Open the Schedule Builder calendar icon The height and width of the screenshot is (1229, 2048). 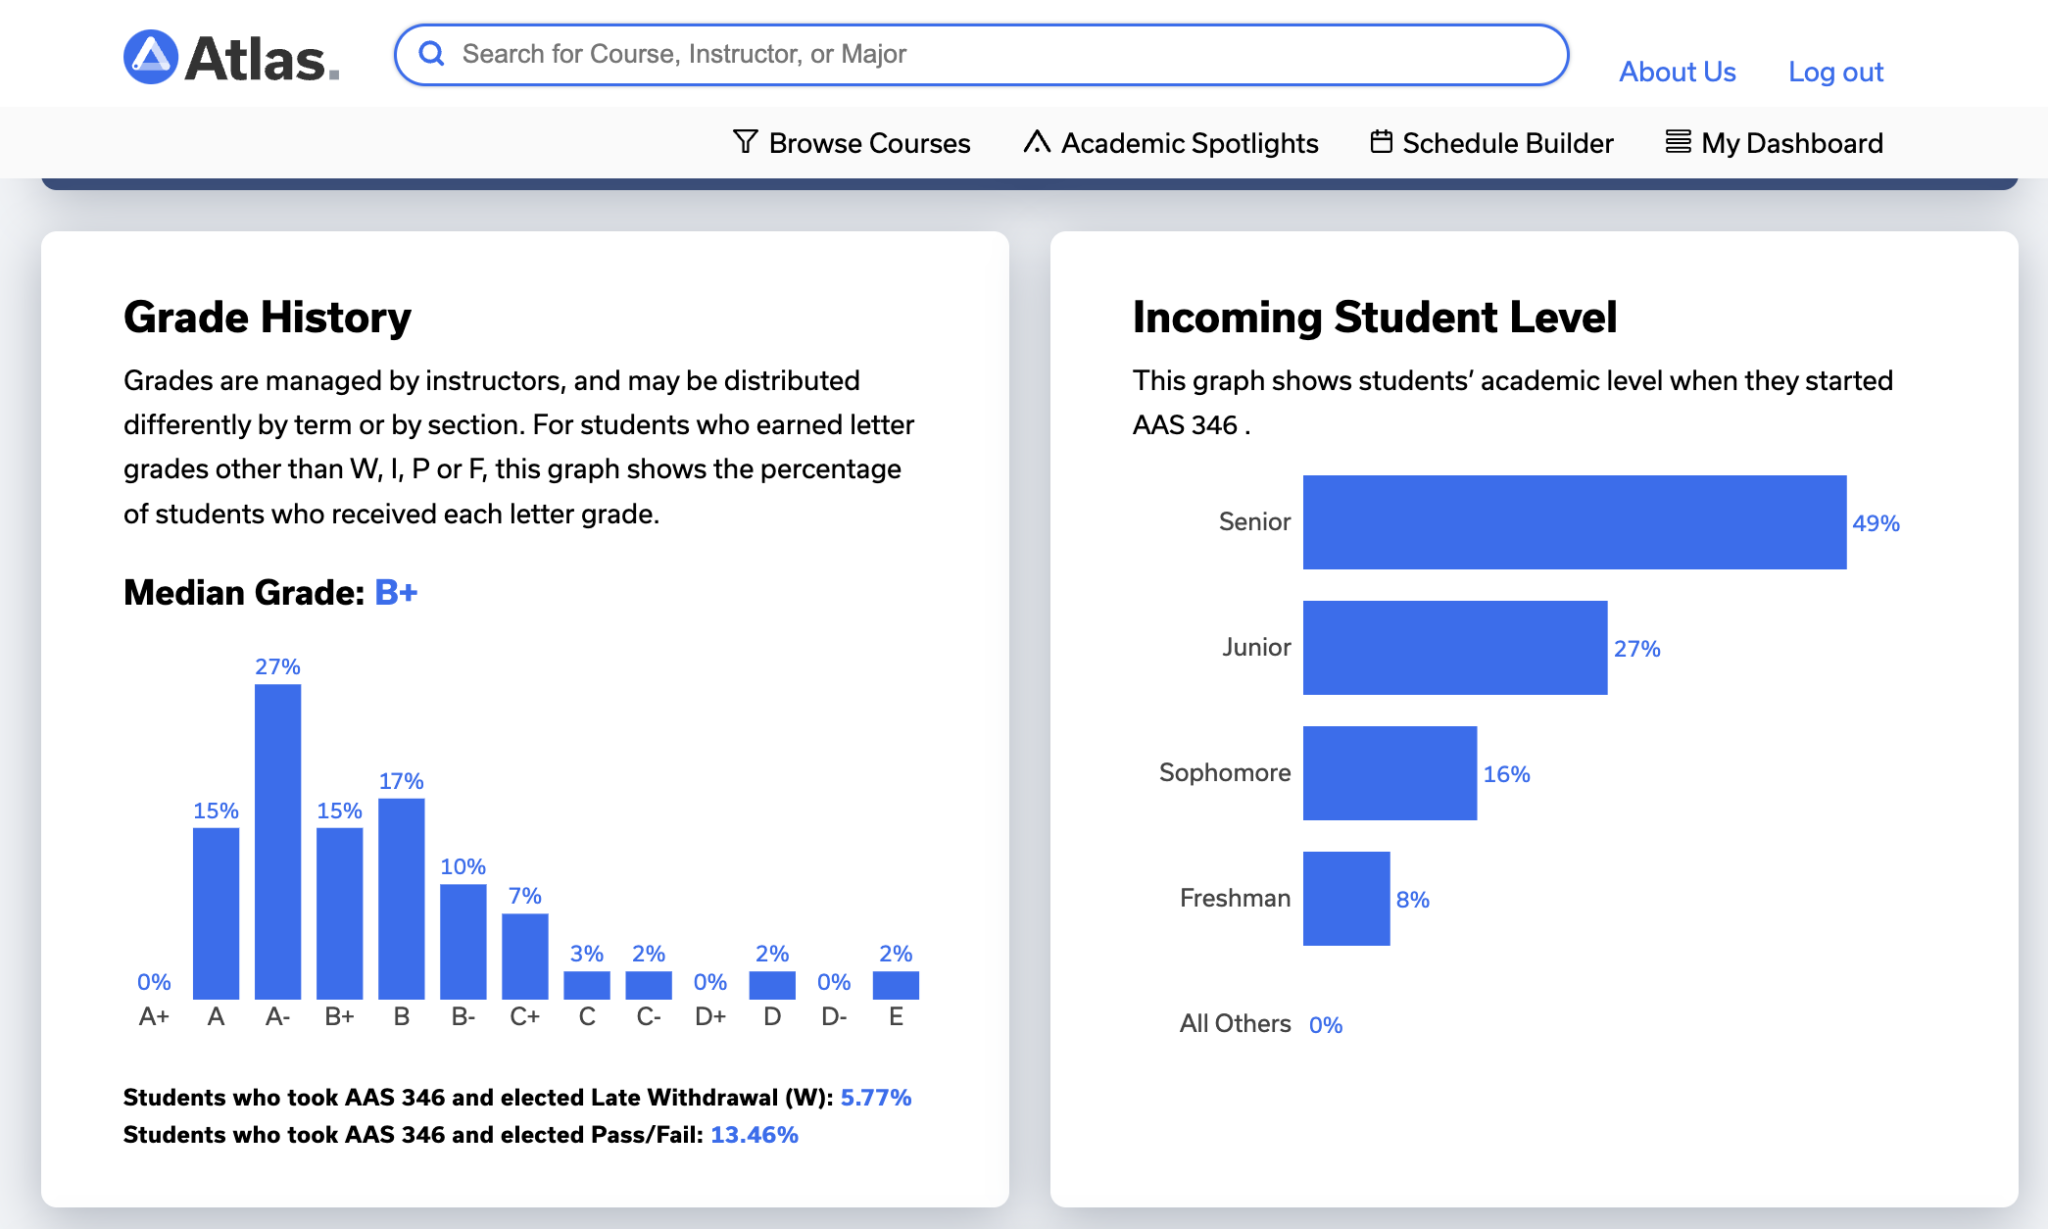tap(1381, 143)
